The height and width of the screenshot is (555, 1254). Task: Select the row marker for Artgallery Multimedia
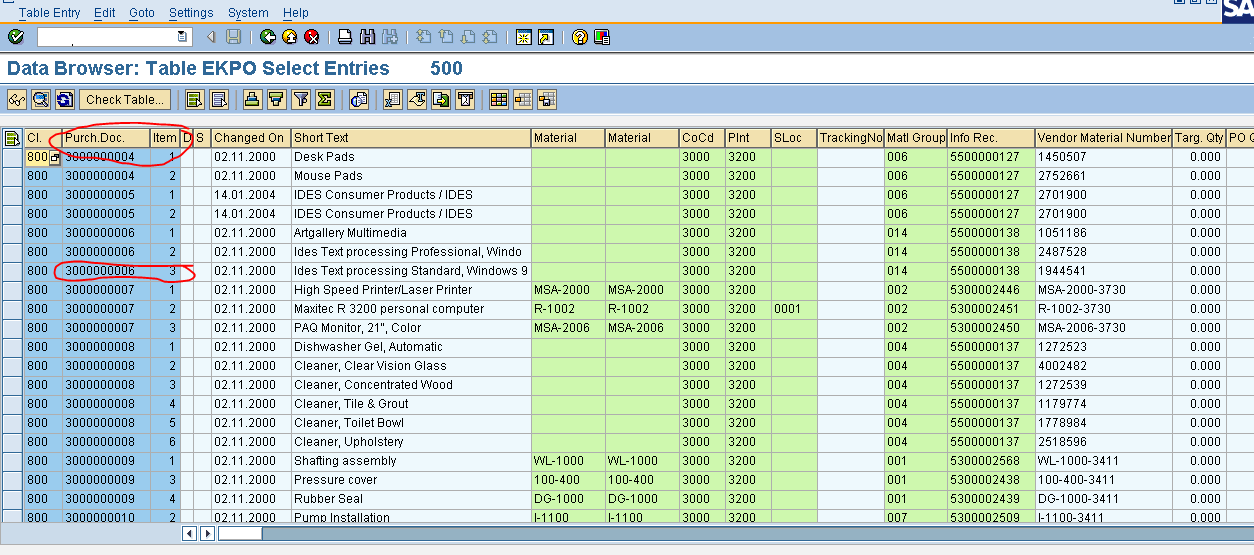pos(12,233)
